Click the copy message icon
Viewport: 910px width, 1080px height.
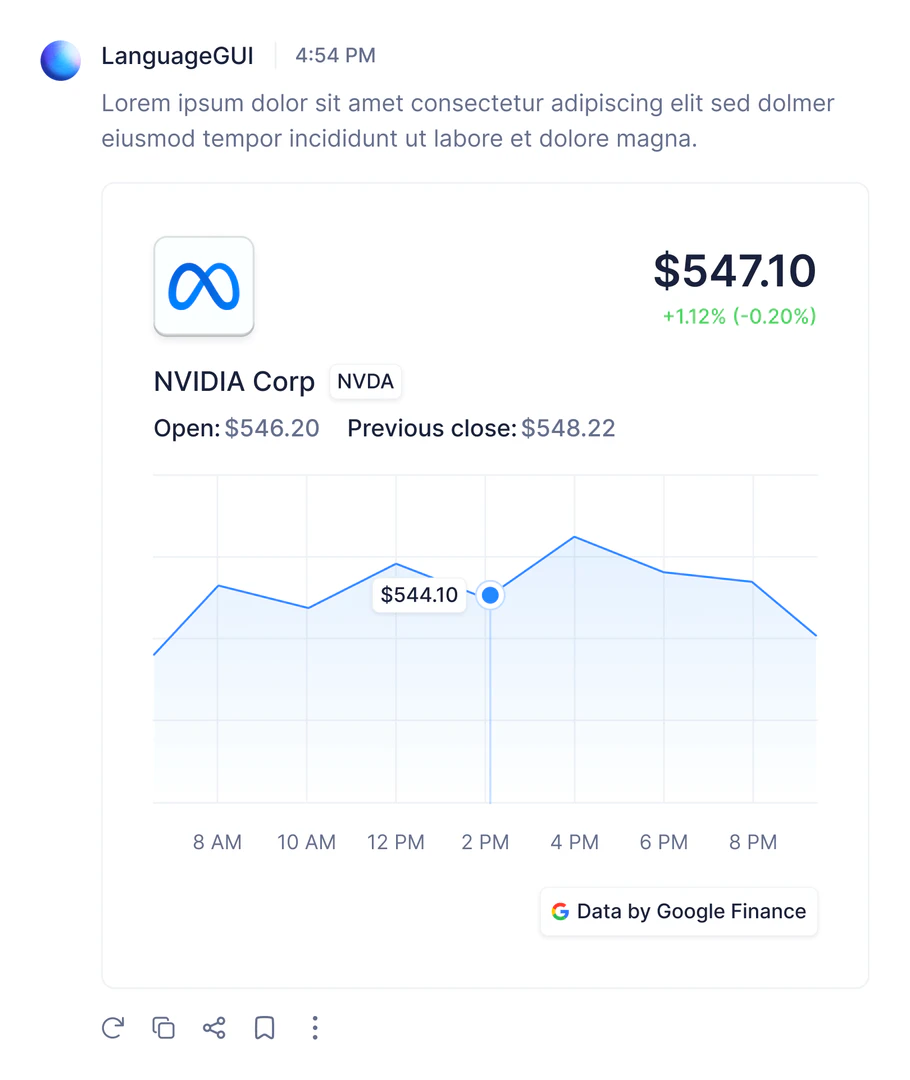click(163, 1028)
